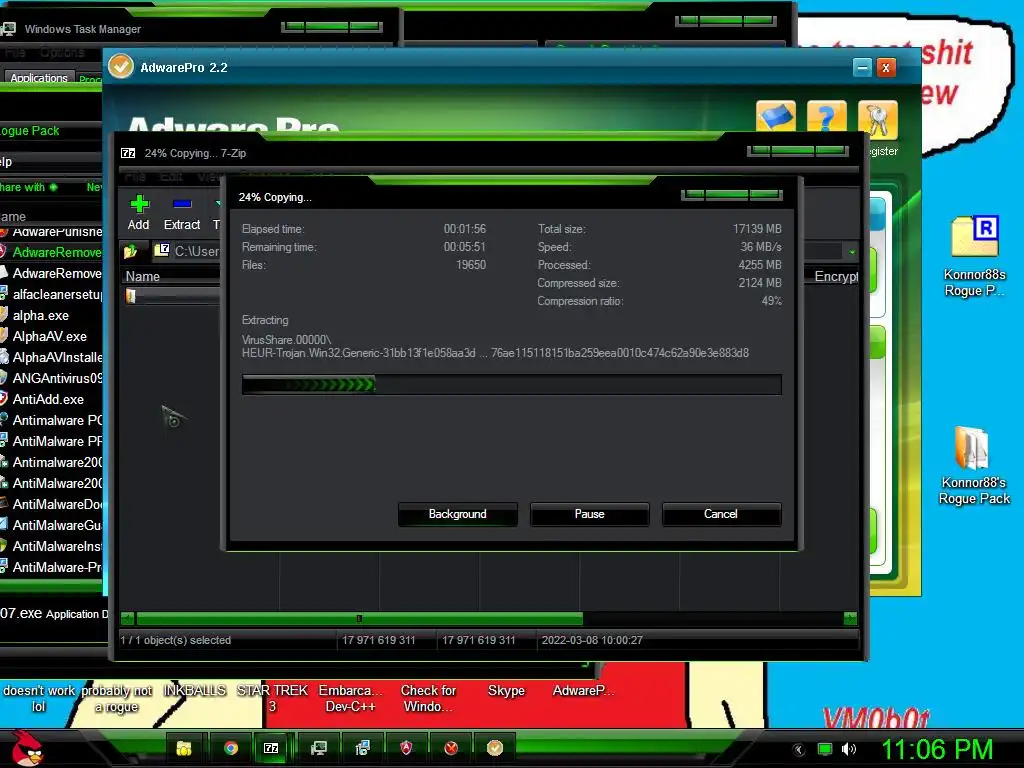This screenshot has width=1024, height=768.
Task: Open 'probably not a rogue' desktop item
Action: click(116, 698)
